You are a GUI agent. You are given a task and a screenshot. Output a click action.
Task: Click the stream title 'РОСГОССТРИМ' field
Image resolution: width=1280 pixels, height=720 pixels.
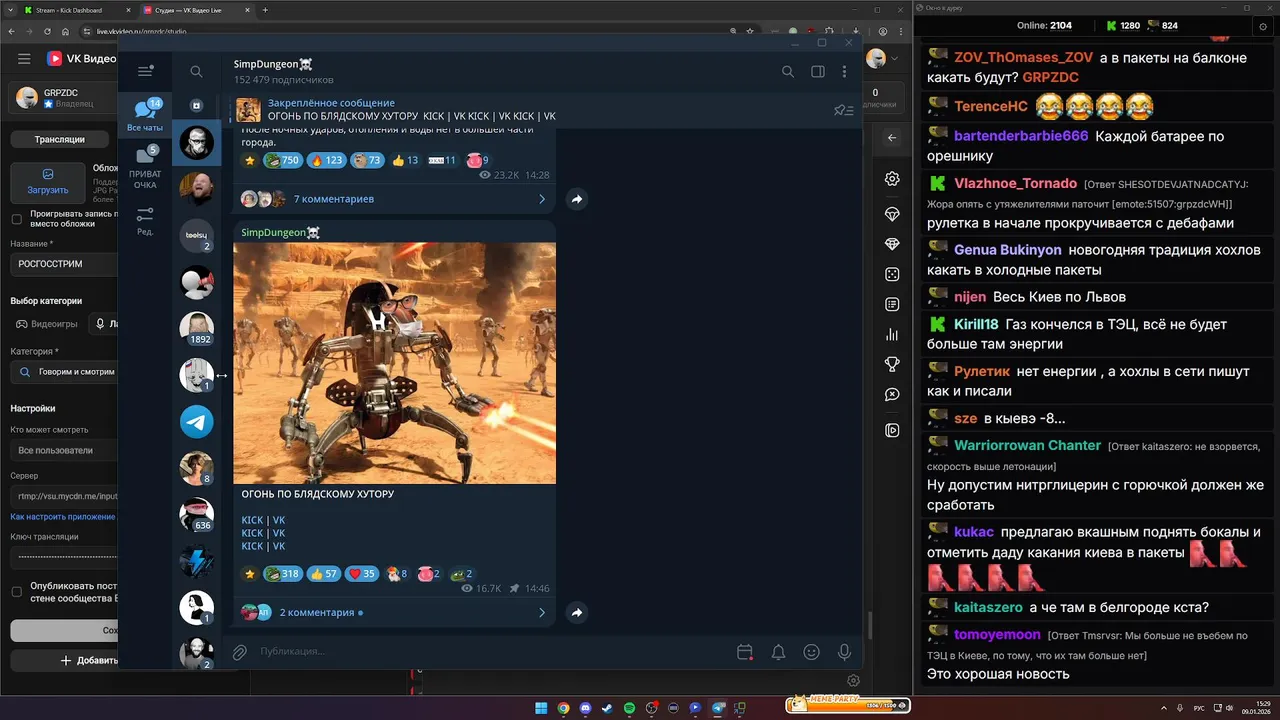coord(64,264)
